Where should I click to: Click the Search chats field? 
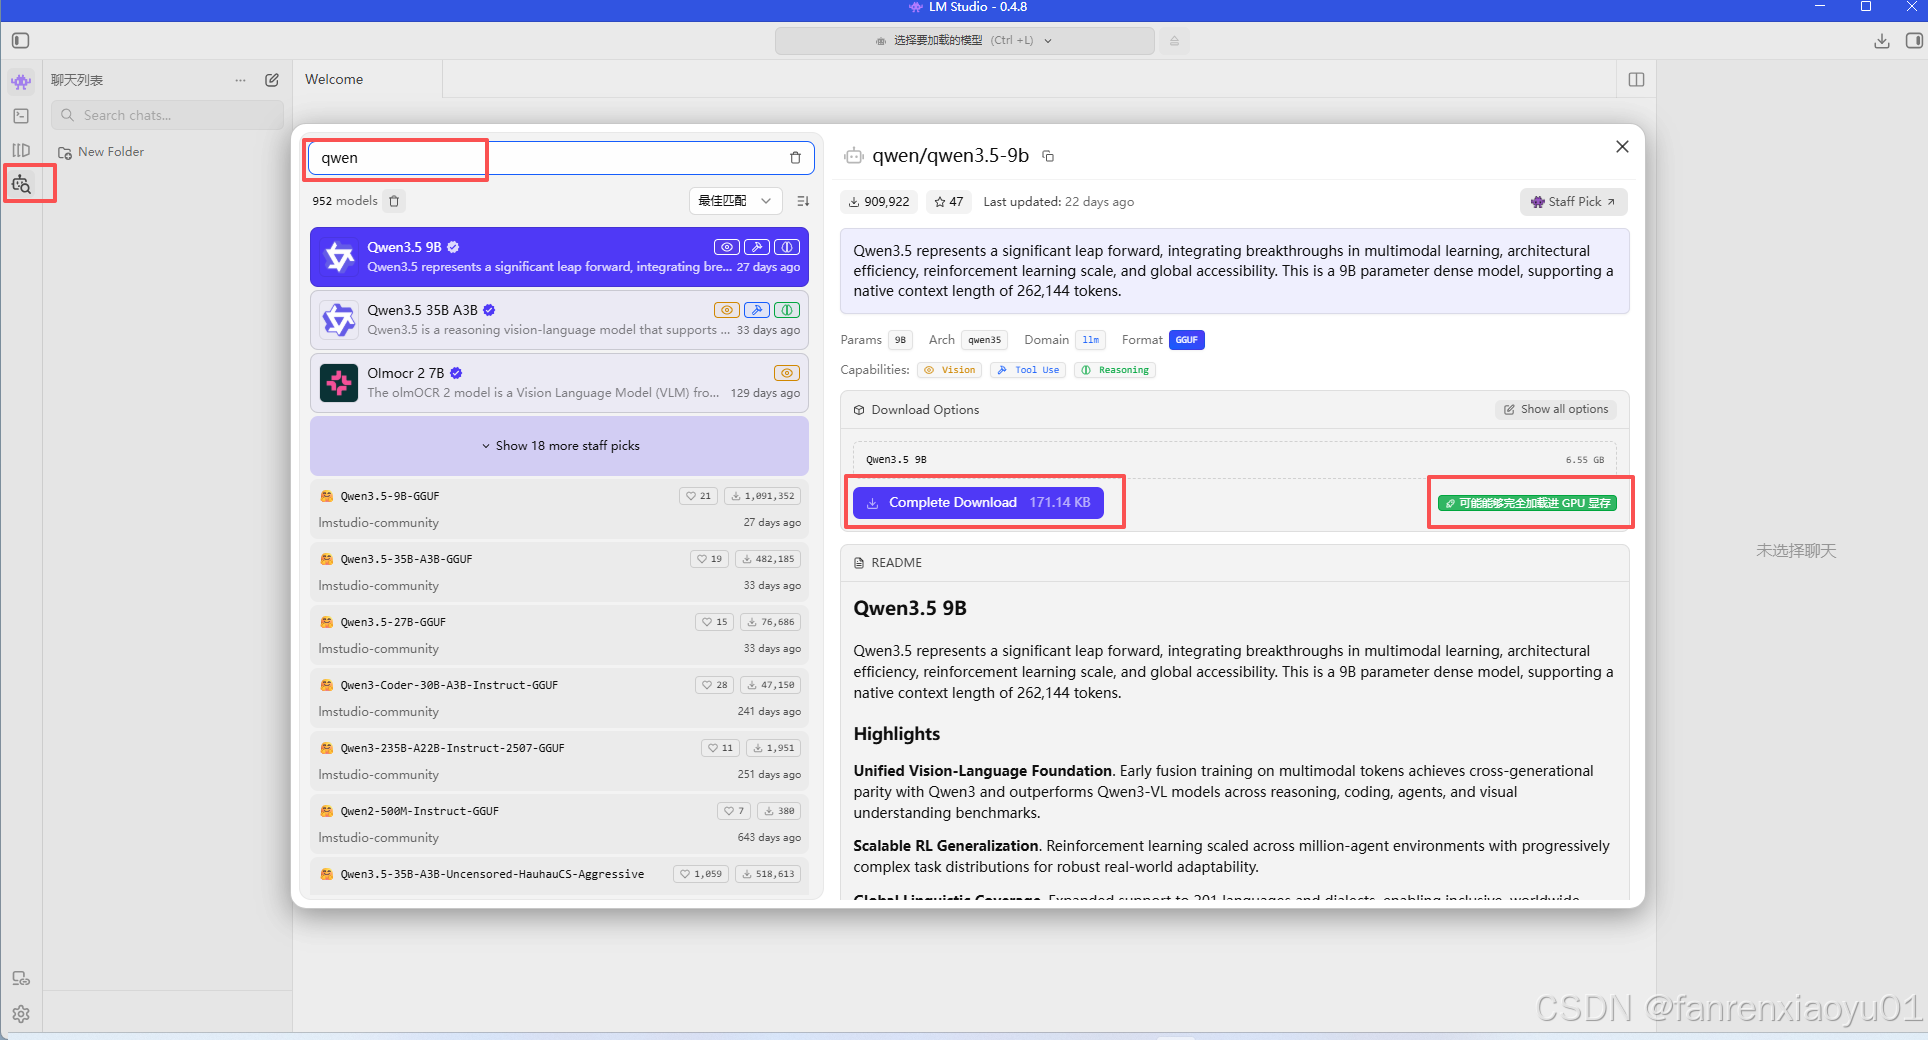point(167,115)
